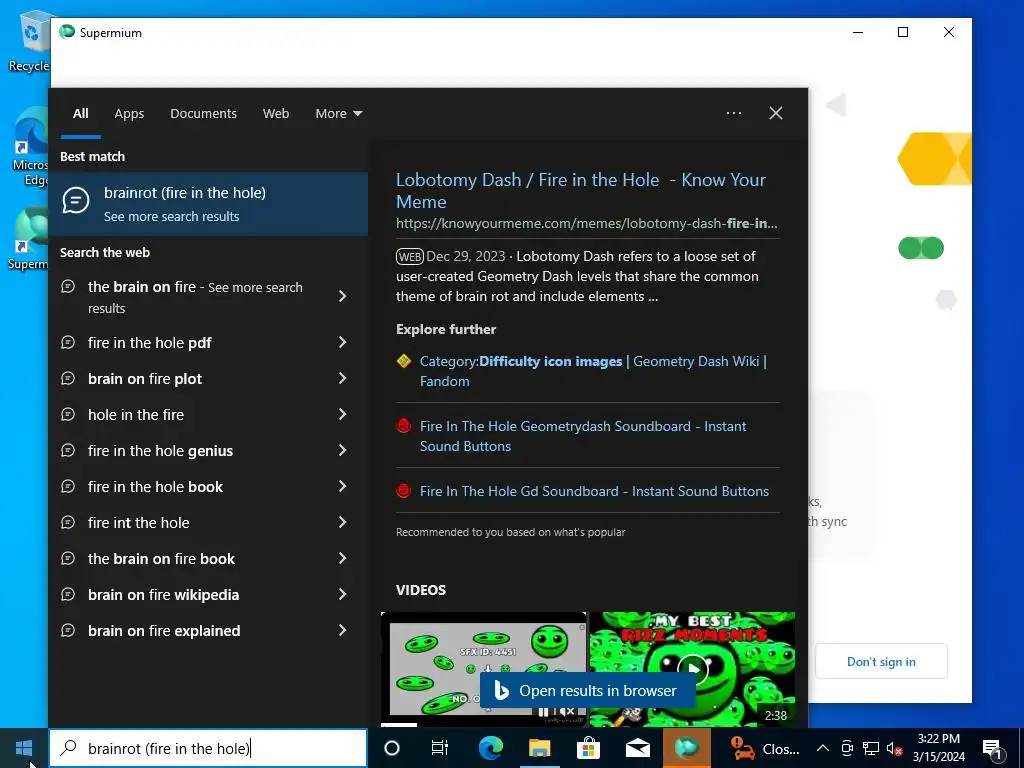Click the Meet Now tray icon
The width and height of the screenshot is (1024, 768).
pos(847,748)
